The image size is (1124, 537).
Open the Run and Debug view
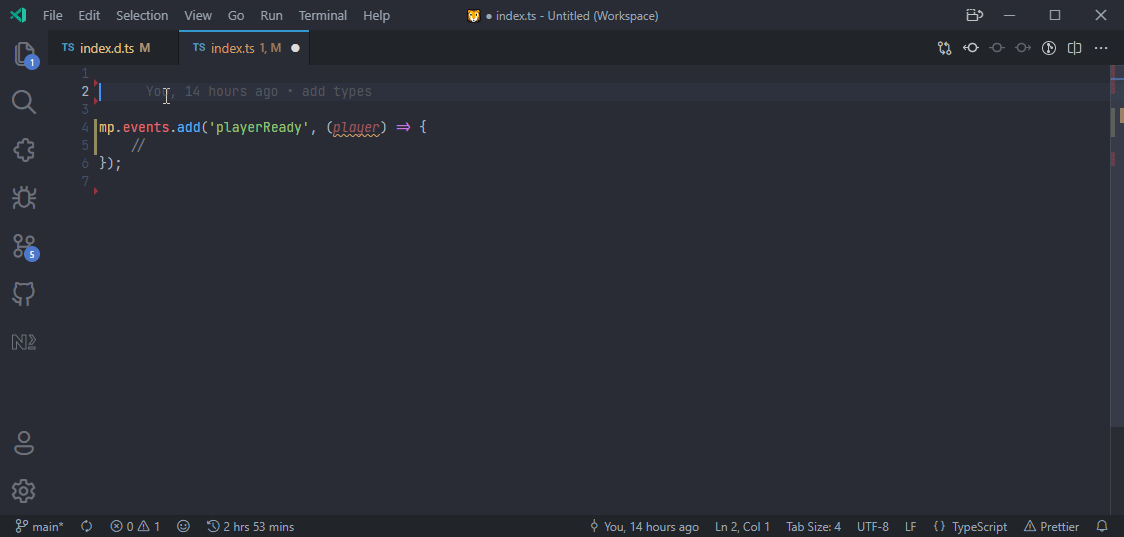coord(24,197)
